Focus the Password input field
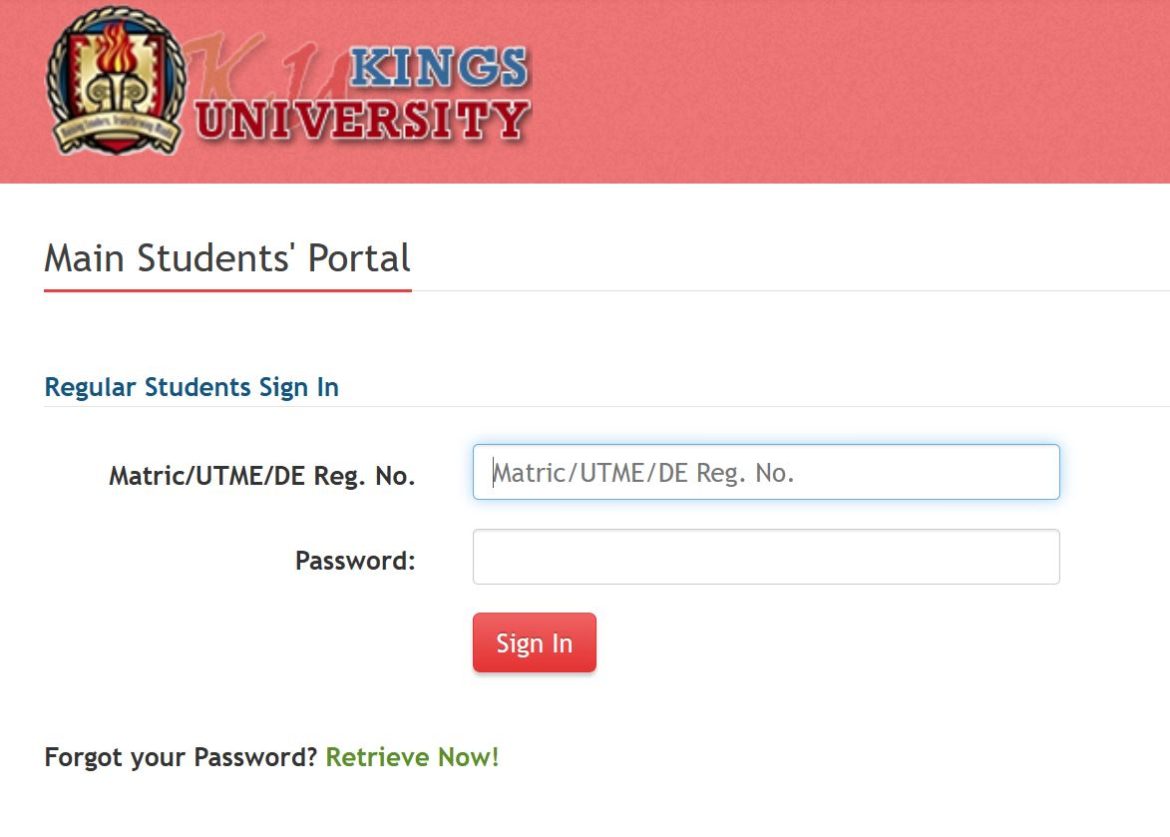 (765, 557)
